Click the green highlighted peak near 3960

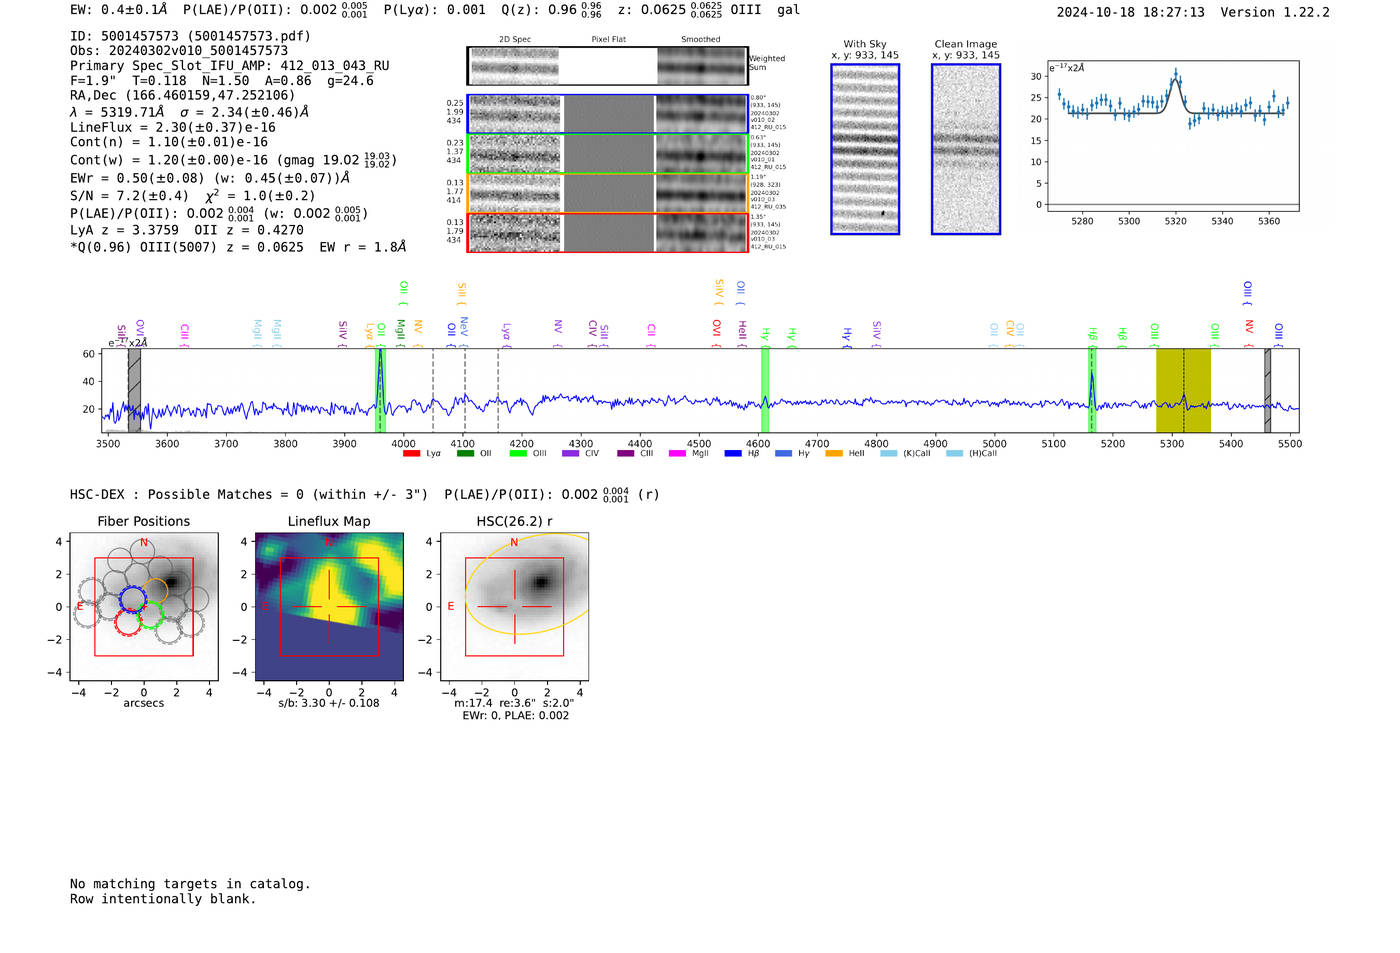tap(380, 390)
